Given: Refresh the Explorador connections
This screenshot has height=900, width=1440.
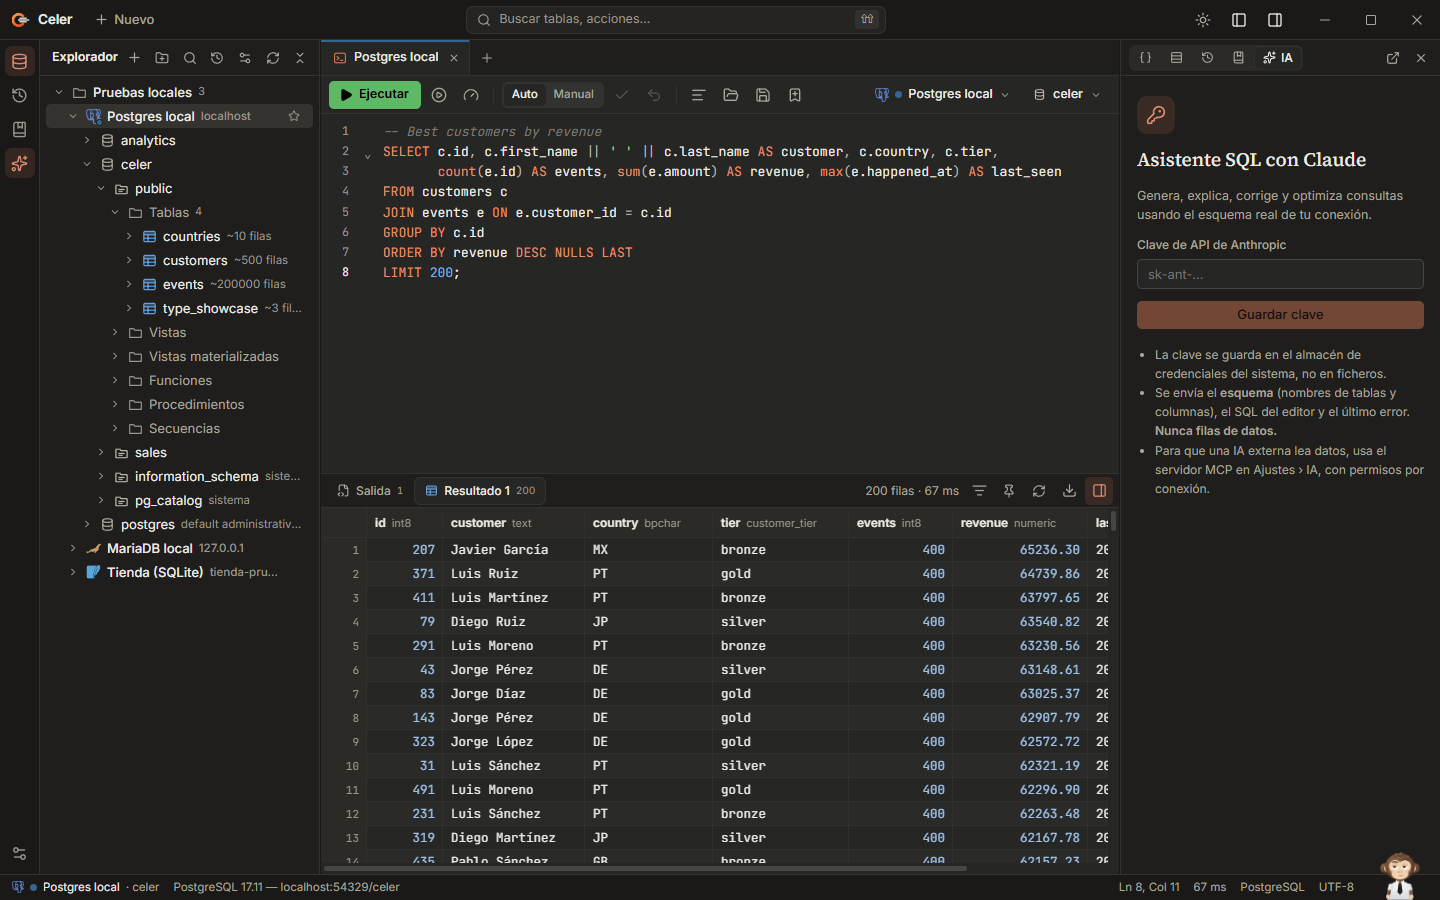Looking at the screenshot, I should pos(273,58).
